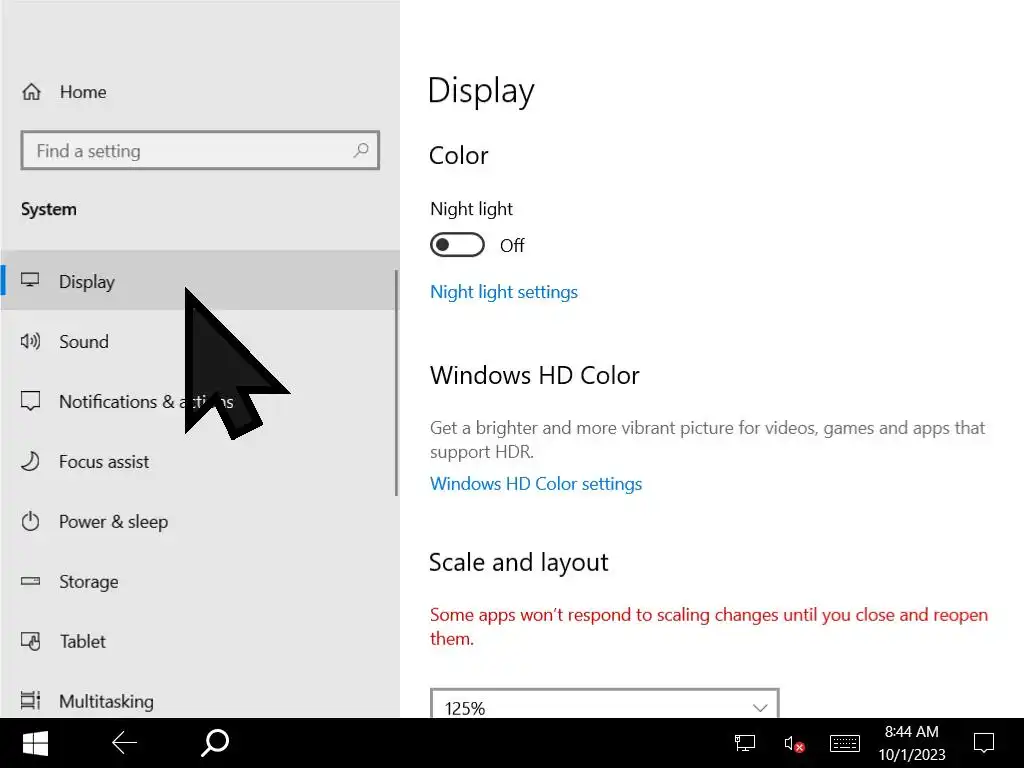Click the Display monitor icon in sidebar
The width and height of the screenshot is (1024, 768).
tap(30, 280)
